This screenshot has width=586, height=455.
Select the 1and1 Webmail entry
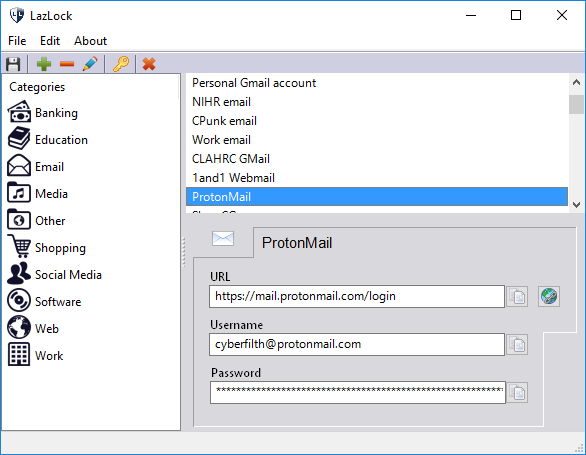coord(377,178)
